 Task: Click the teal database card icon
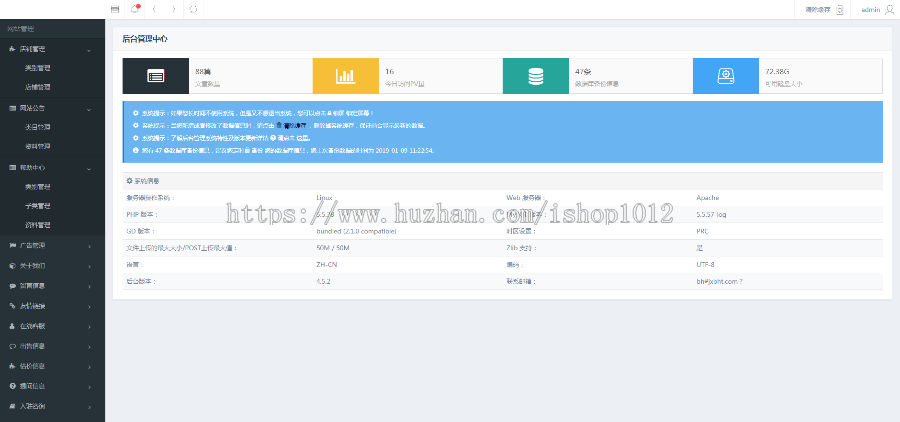point(536,76)
